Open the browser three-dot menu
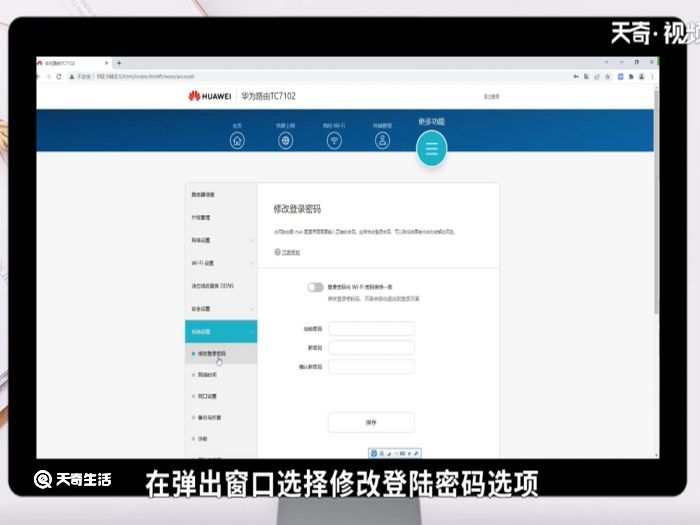The width and height of the screenshot is (700, 525). coord(652,77)
